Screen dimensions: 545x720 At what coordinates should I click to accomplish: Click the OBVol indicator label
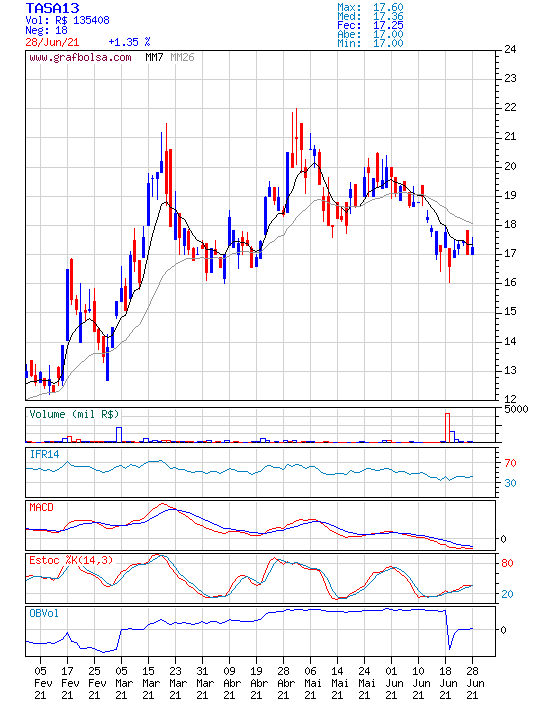pos(44,613)
